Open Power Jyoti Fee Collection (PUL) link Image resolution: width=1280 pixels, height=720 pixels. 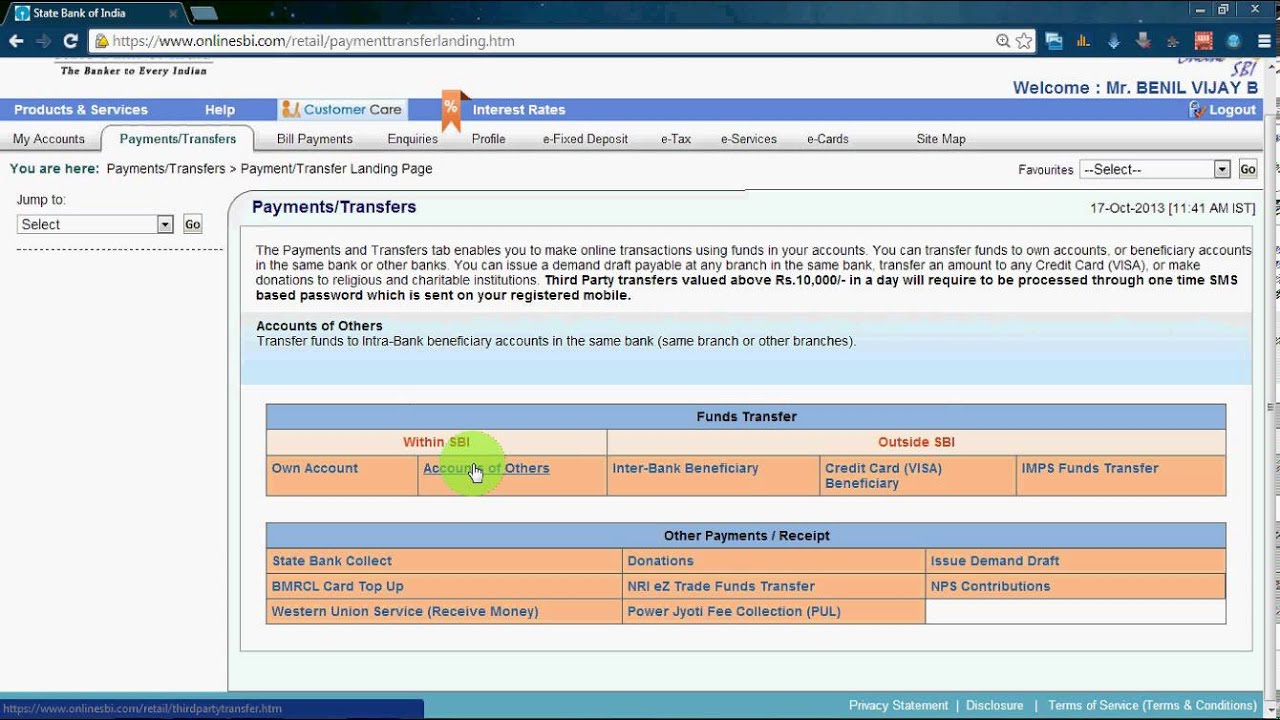pos(734,611)
